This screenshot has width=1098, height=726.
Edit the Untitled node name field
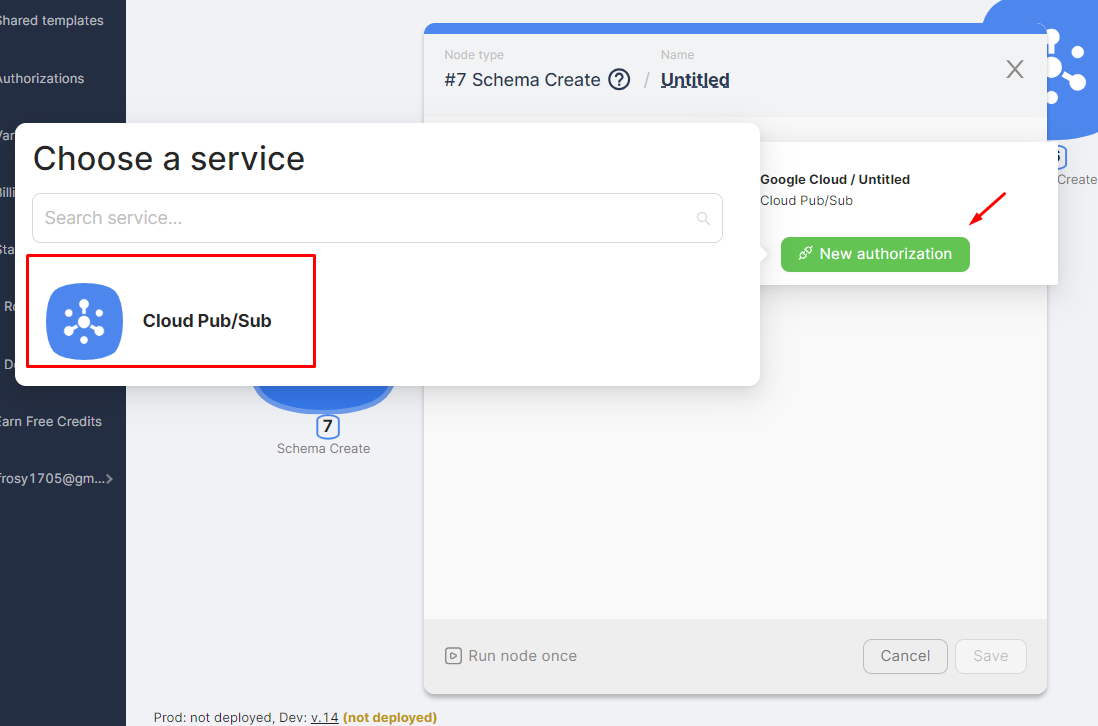[x=695, y=80]
